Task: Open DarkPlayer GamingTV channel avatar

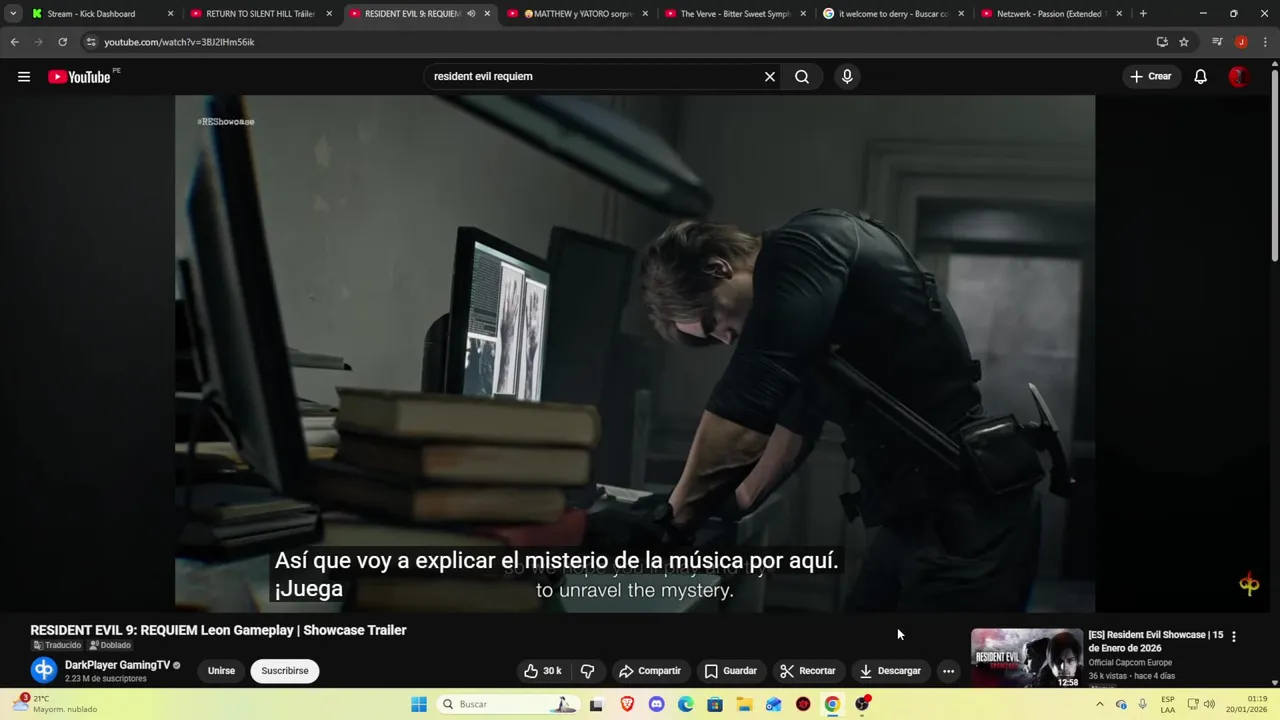Action: tap(43, 670)
